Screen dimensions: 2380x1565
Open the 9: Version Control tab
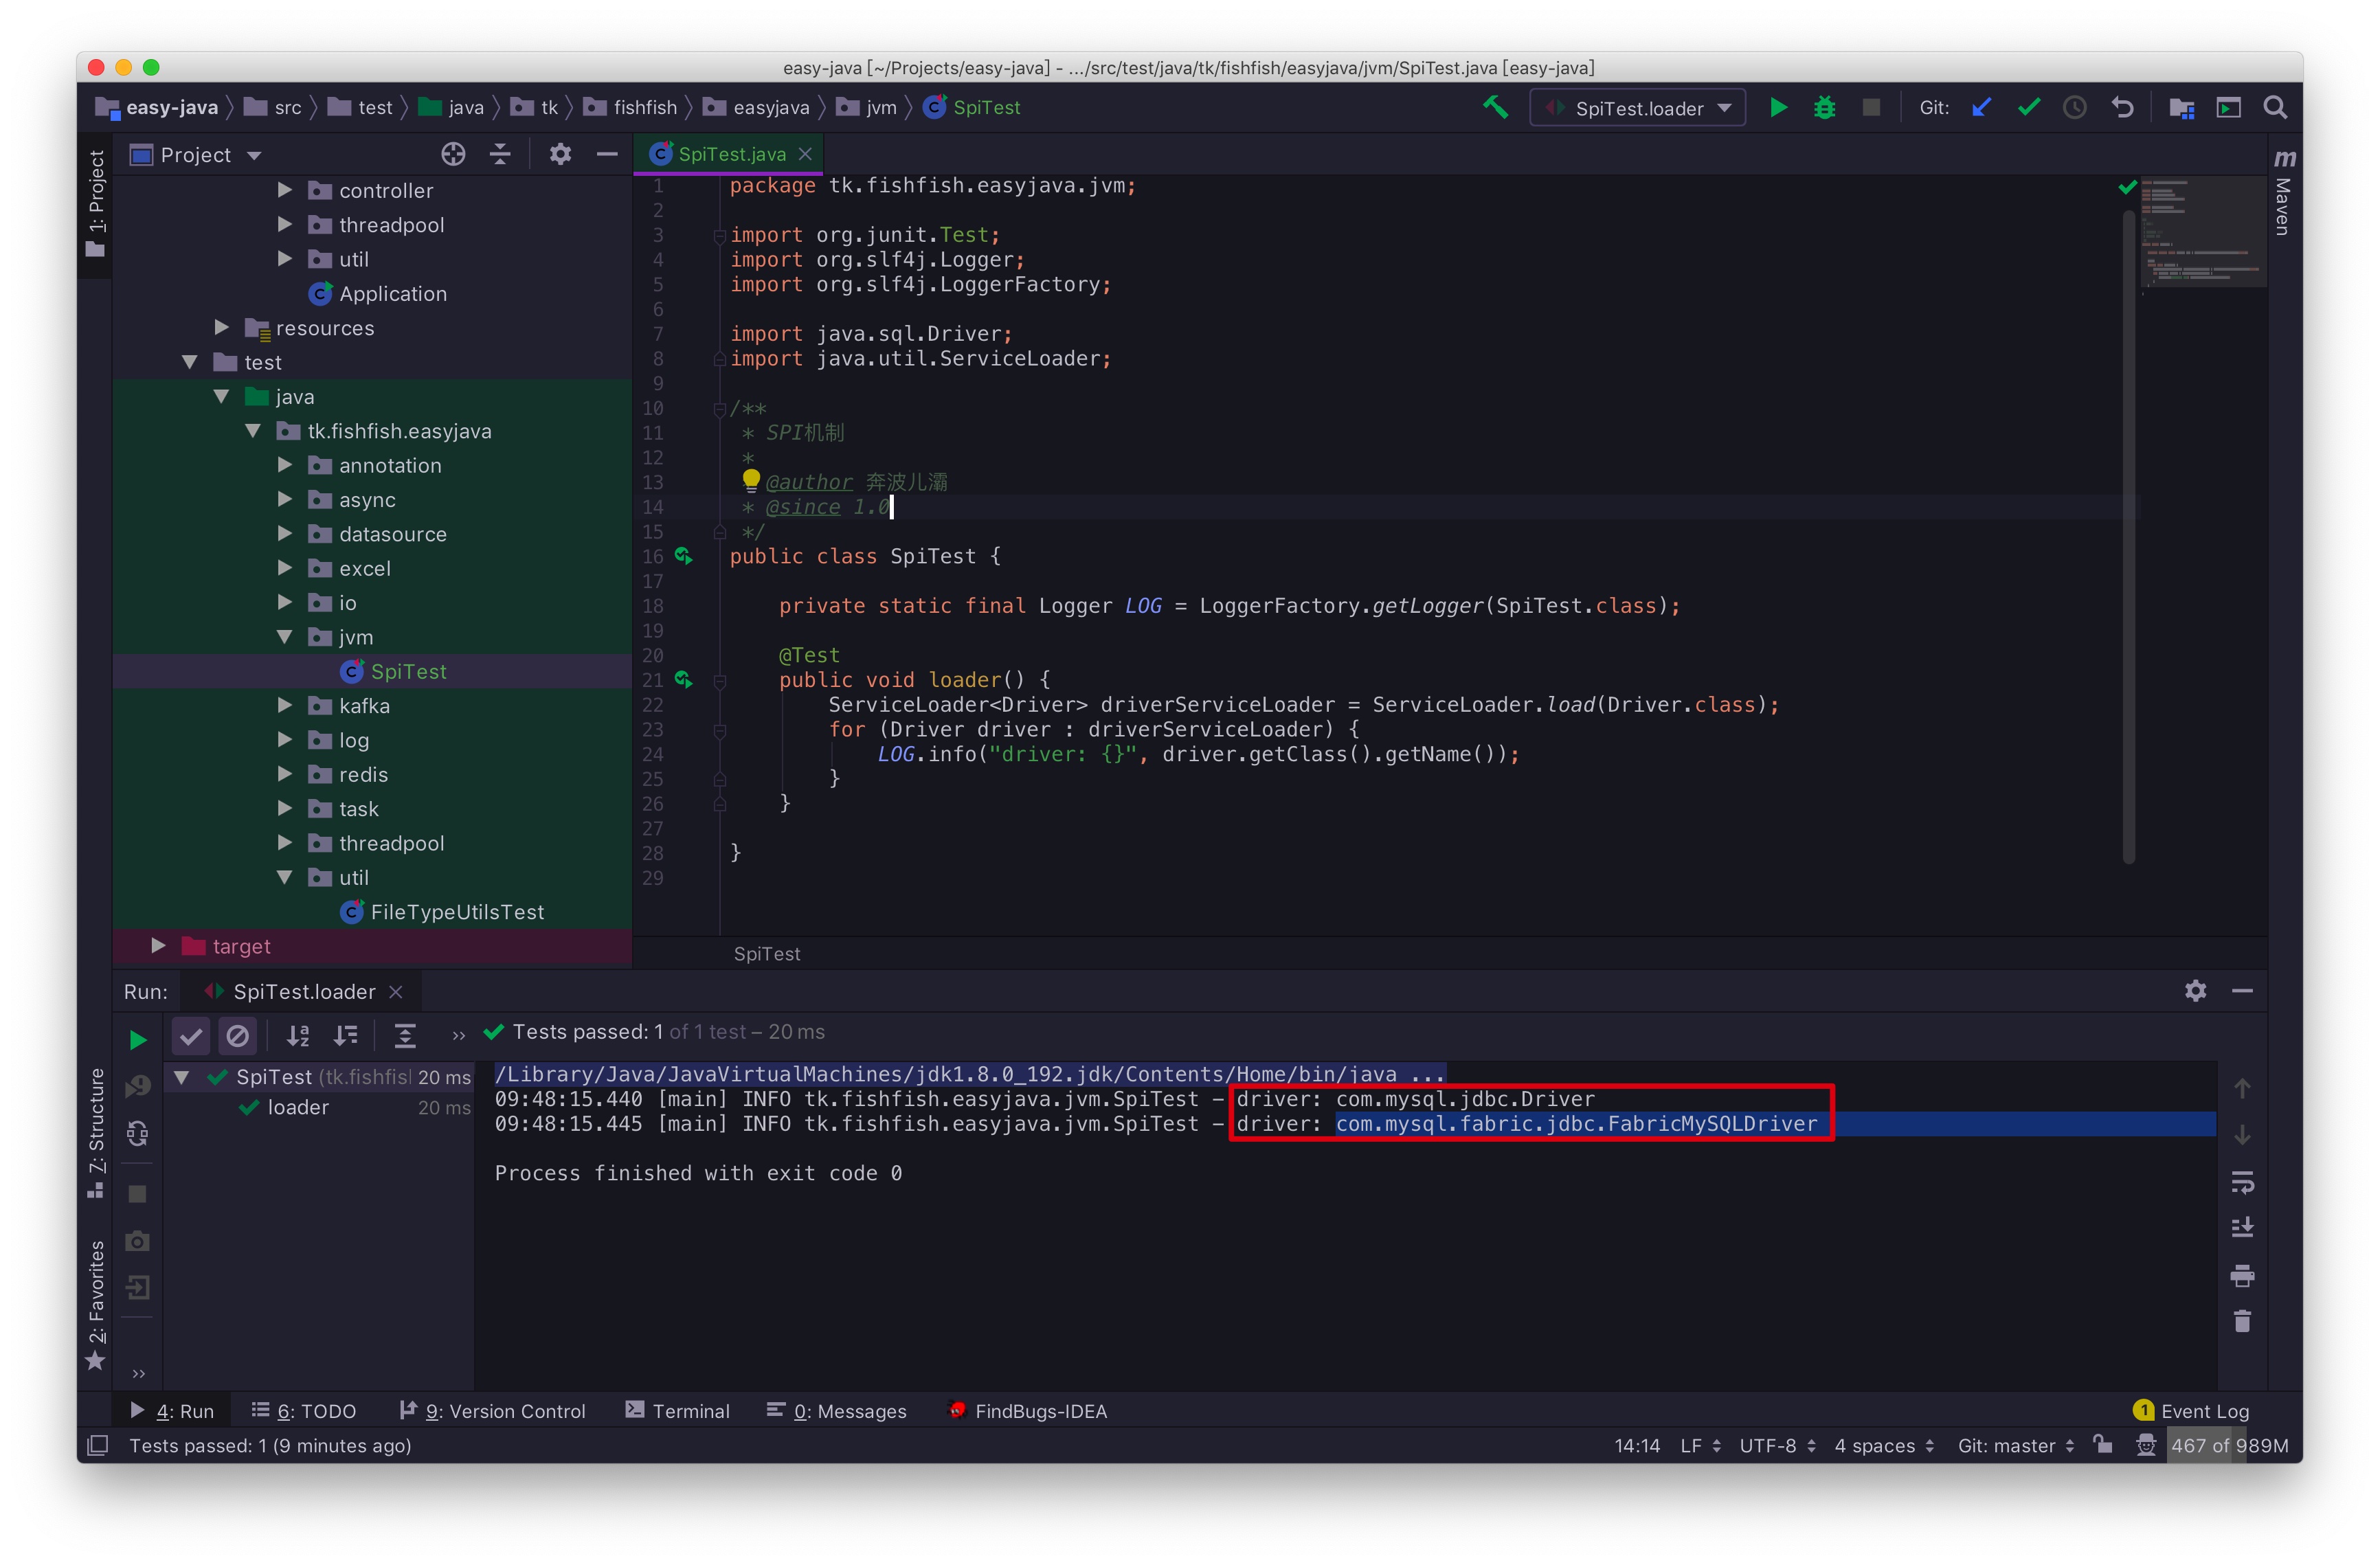493,1411
